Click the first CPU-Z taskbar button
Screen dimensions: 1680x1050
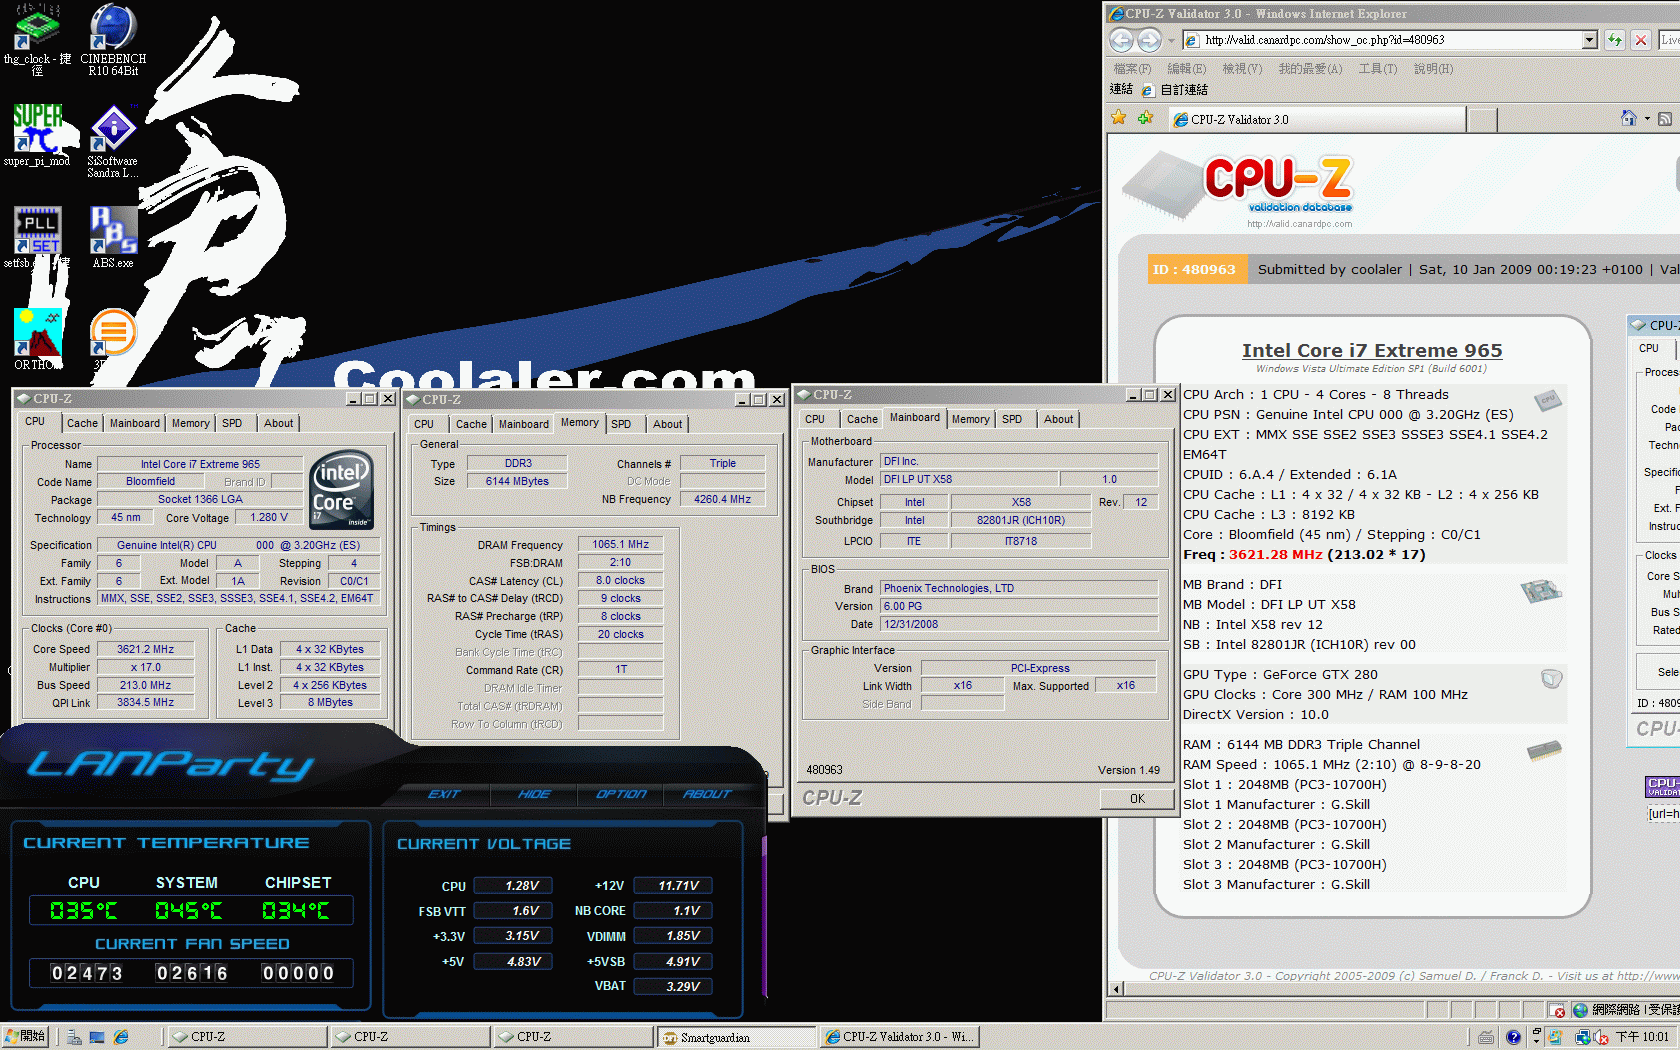click(246, 1037)
